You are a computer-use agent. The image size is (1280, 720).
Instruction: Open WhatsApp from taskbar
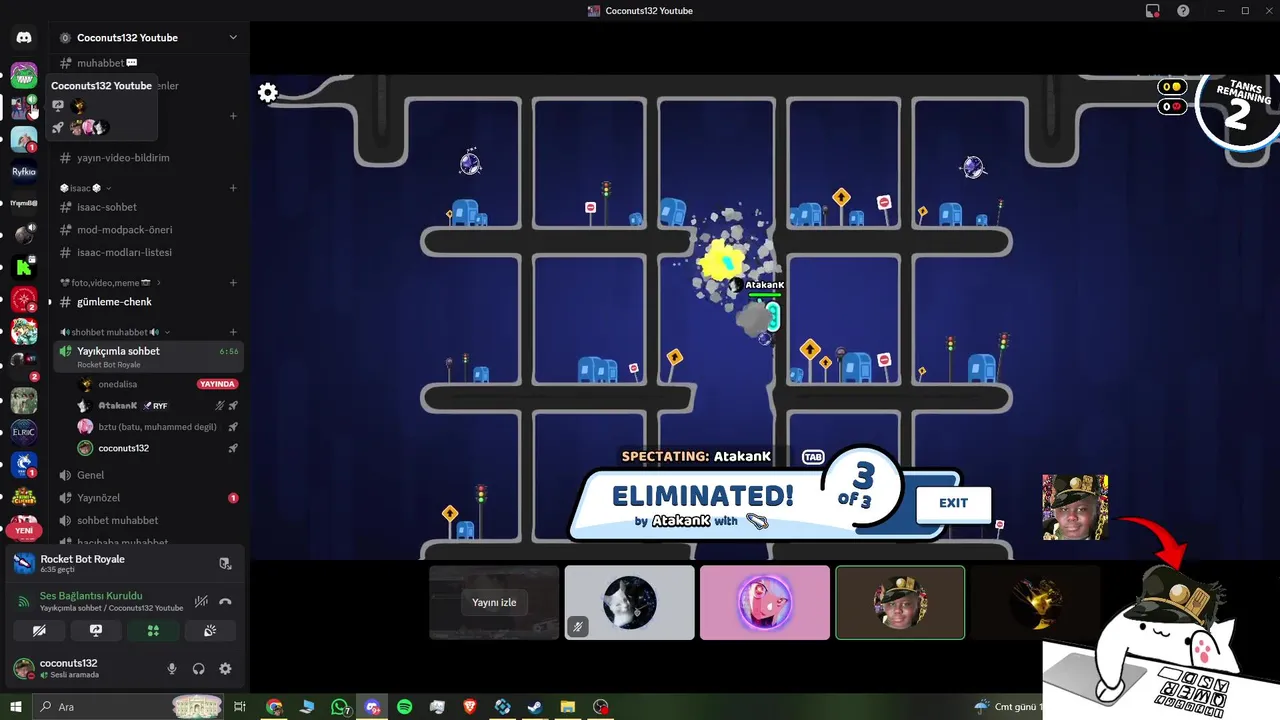[x=340, y=707]
